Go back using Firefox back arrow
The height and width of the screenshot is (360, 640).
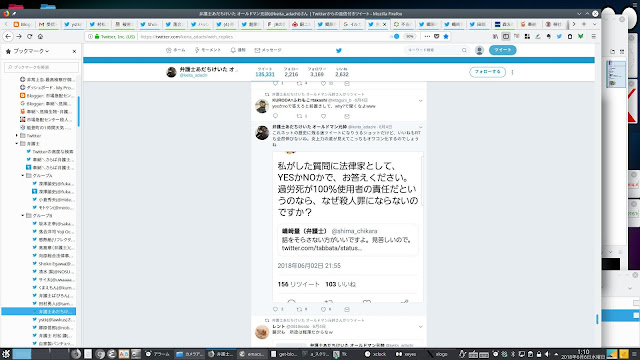[x=8, y=36]
